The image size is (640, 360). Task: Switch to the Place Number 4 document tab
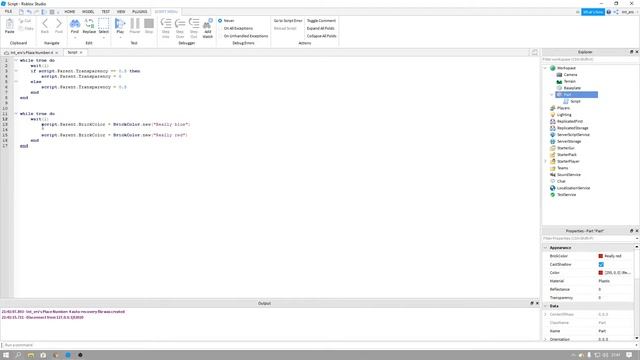click(x=31, y=53)
